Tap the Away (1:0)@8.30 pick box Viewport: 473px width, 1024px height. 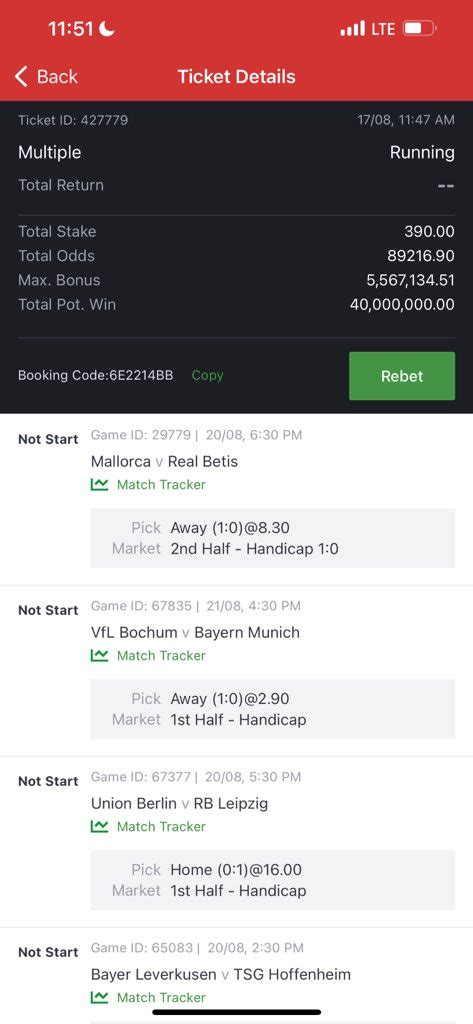click(x=273, y=538)
